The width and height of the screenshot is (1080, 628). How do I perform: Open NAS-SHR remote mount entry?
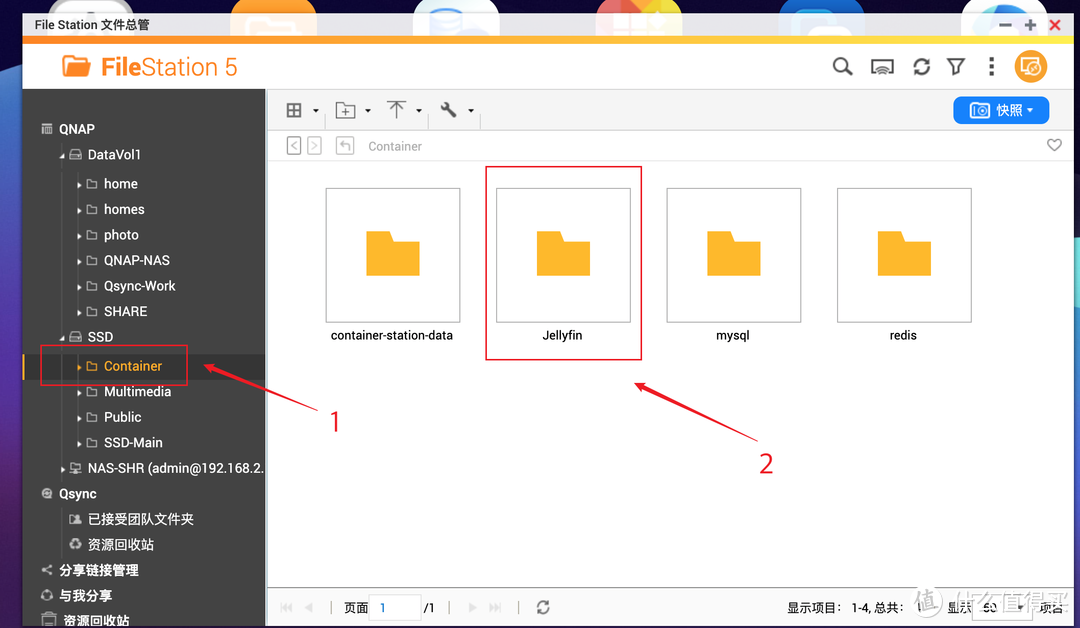(x=175, y=468)
